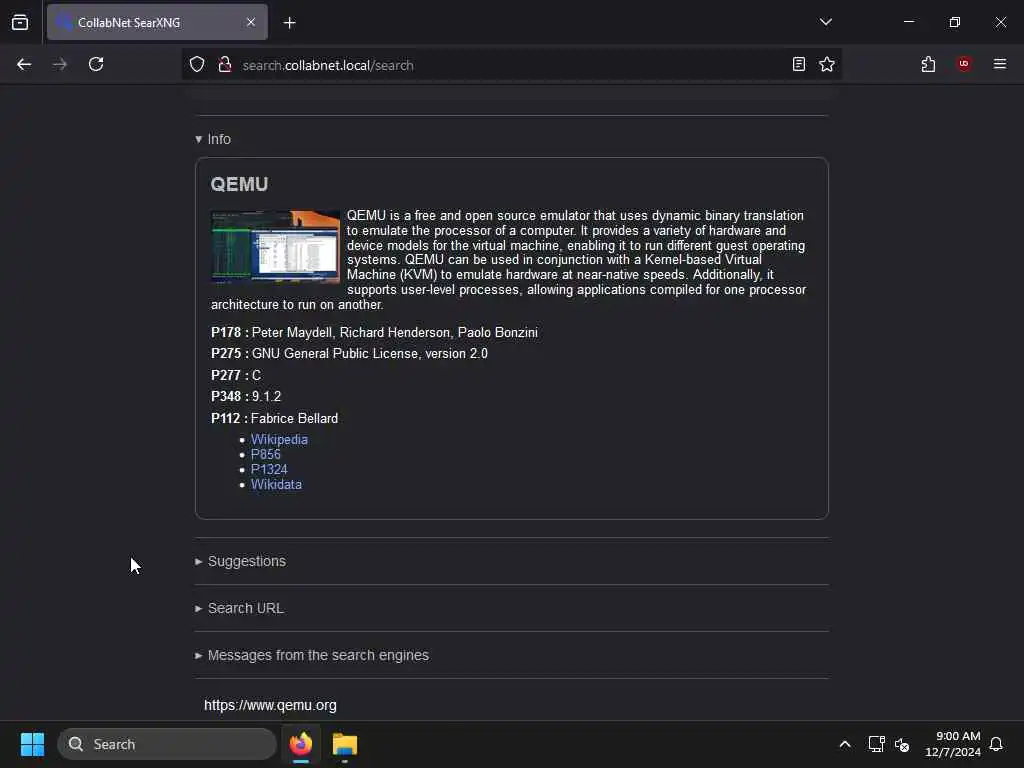Click the P178 developers line
Image resolution: width=1024 pixels, height=768 pixels.
pyautogui.click(x=374, y=332)
